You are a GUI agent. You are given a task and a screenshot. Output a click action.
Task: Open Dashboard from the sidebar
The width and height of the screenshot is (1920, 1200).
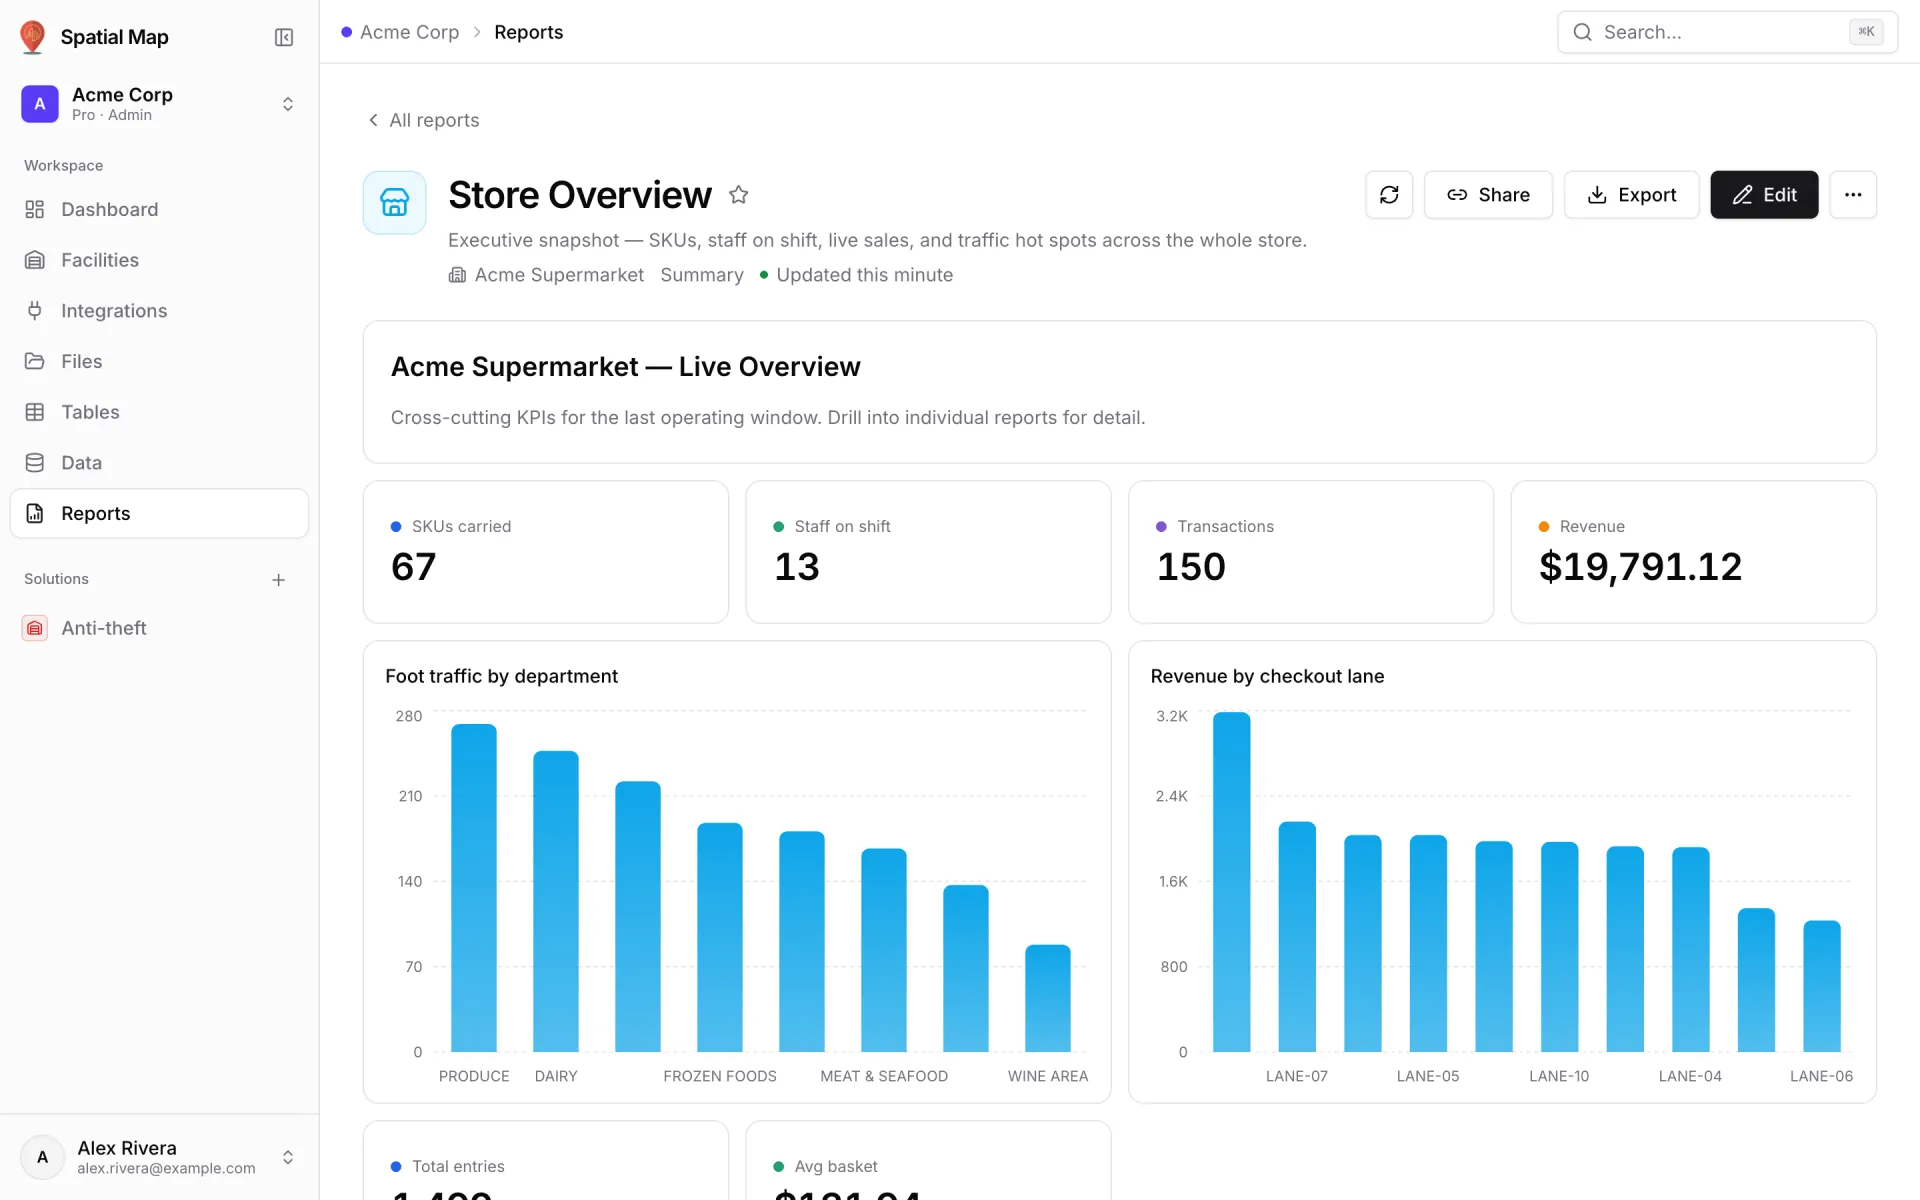160,209
